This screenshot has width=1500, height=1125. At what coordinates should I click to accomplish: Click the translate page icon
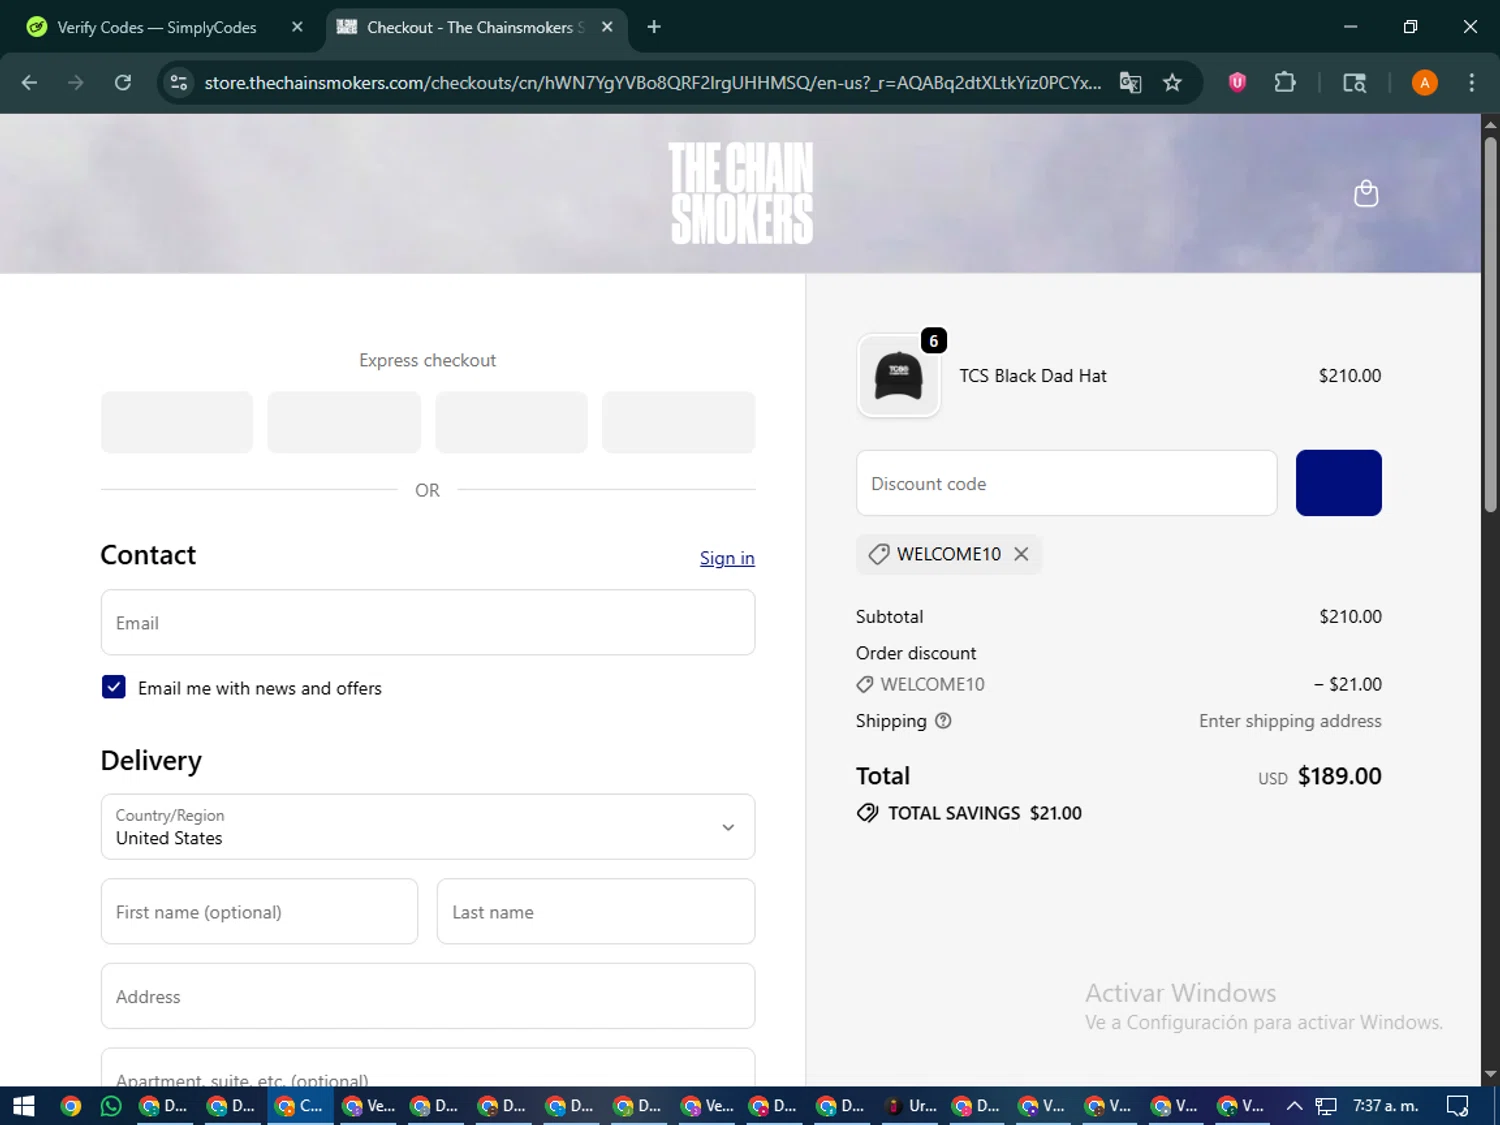[x=1130, y=83]
